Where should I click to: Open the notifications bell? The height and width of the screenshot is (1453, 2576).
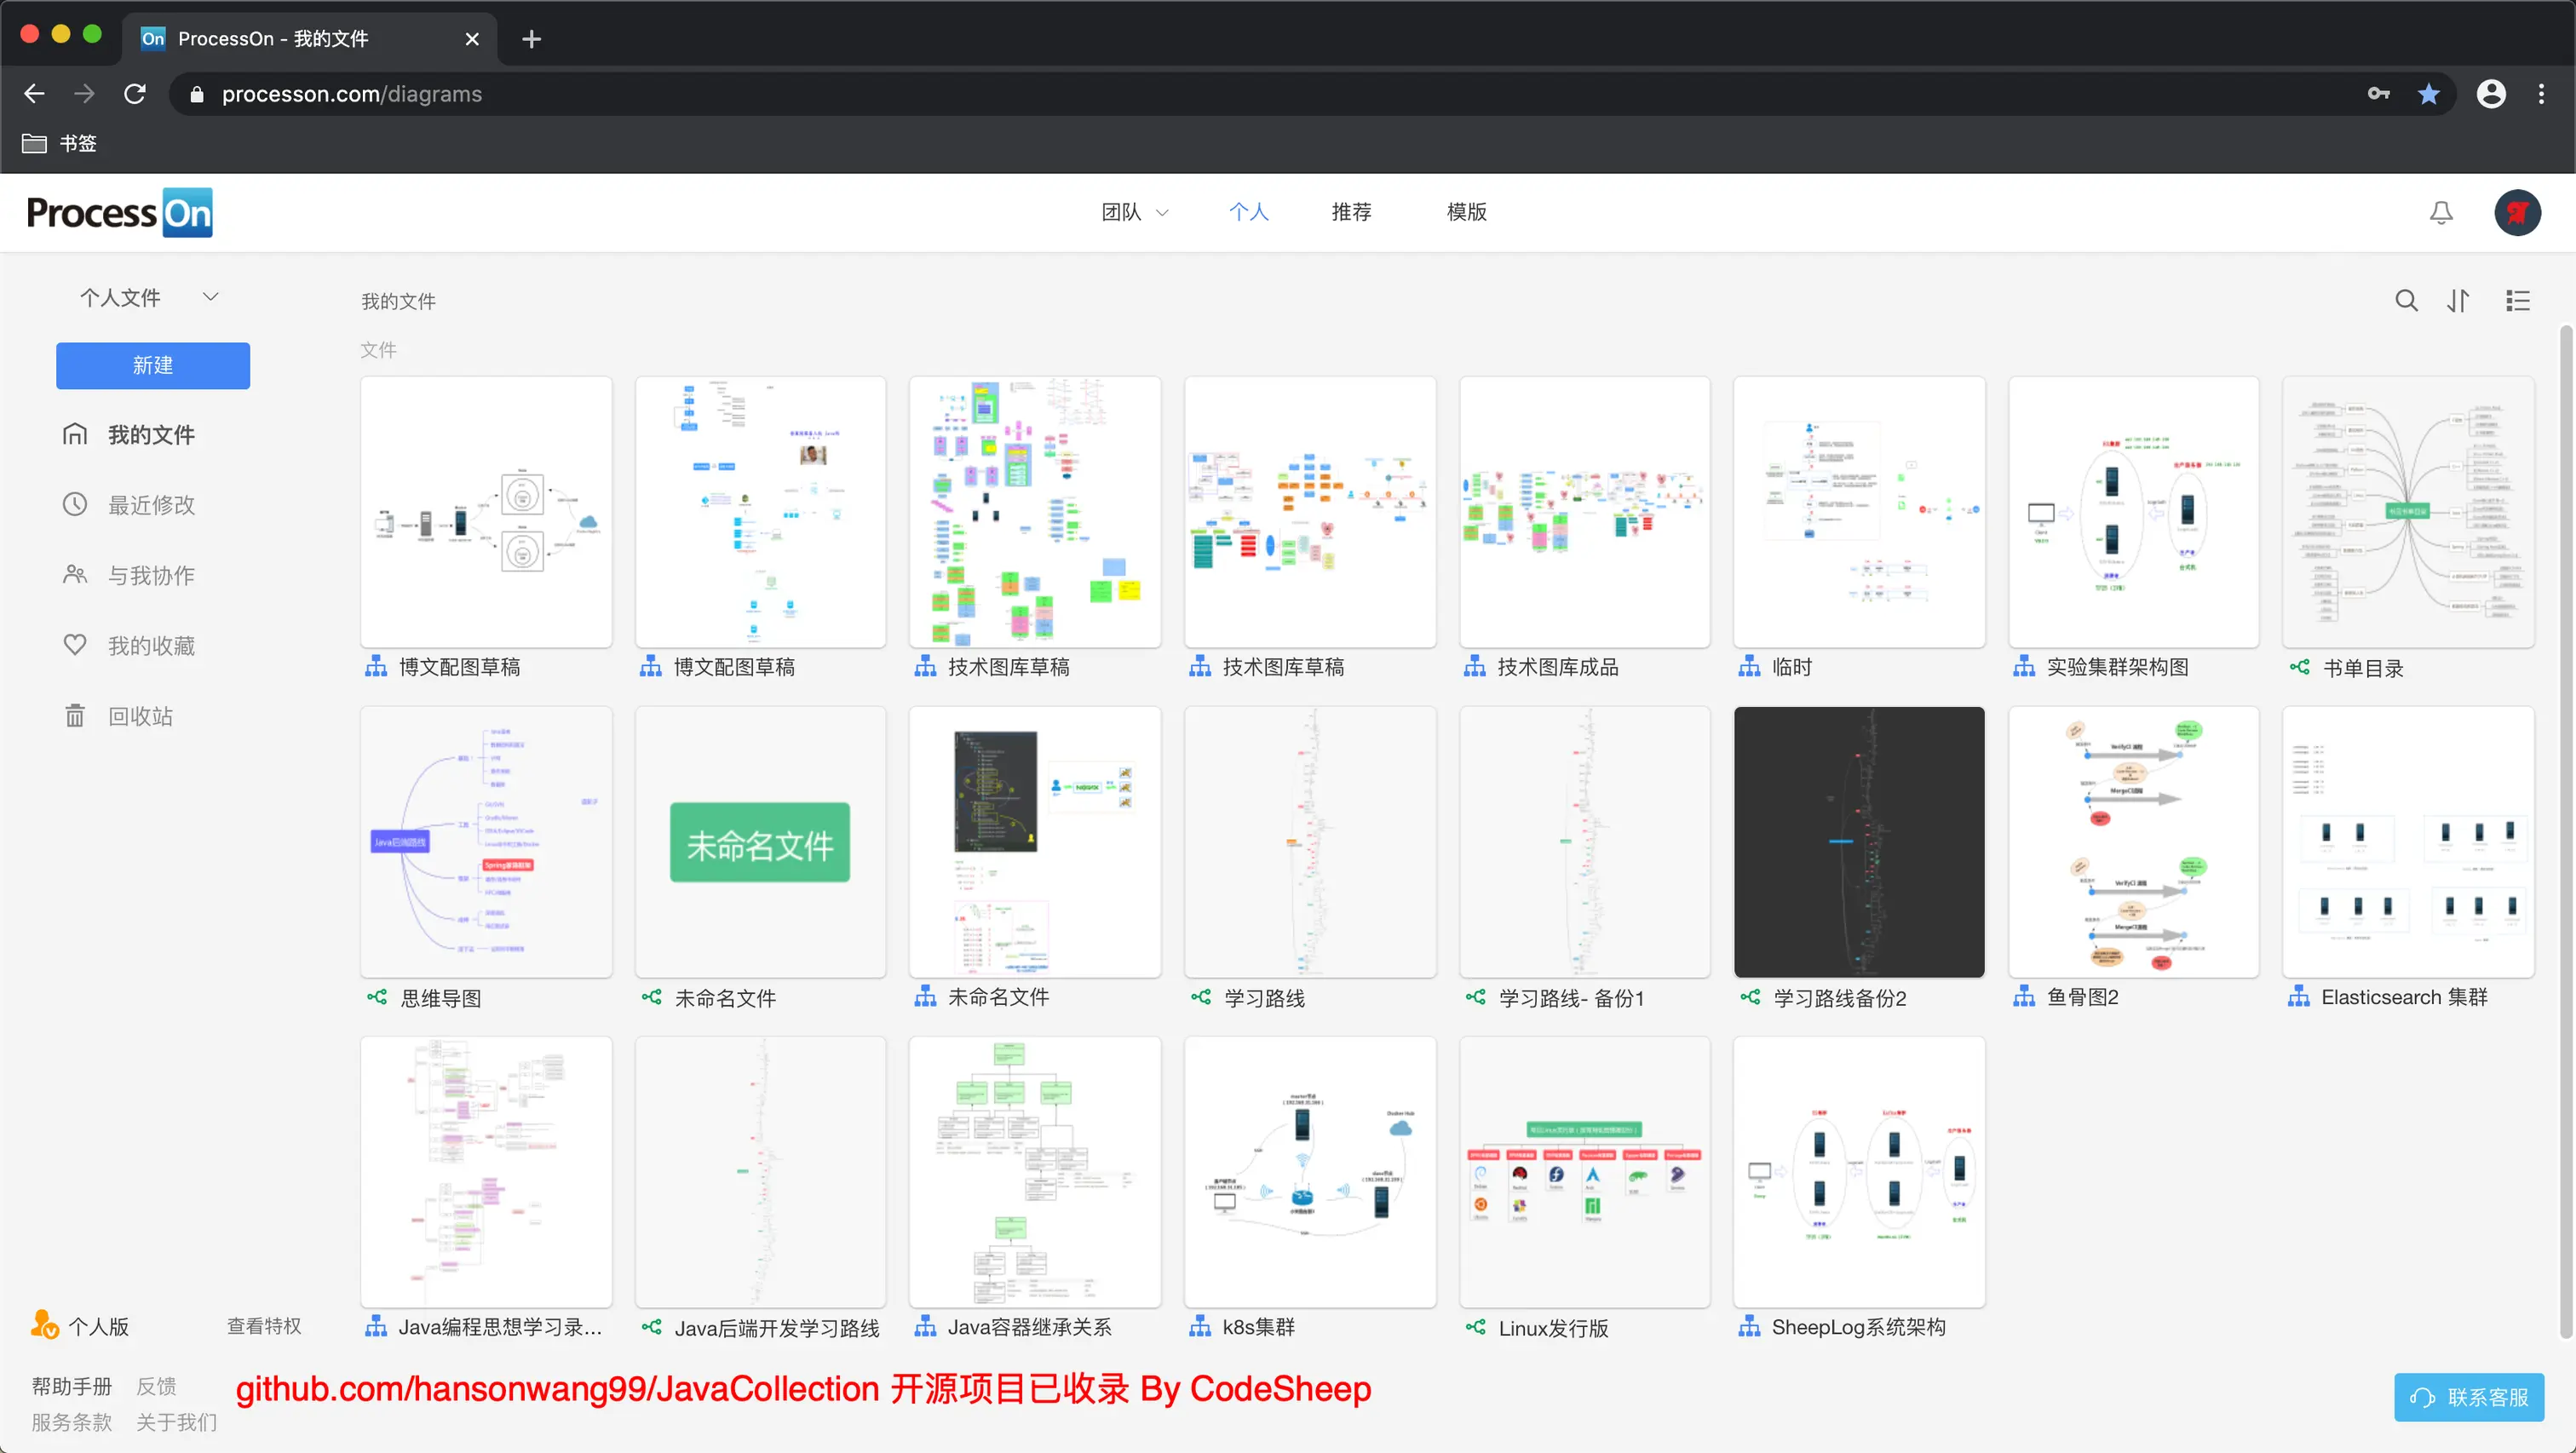click(2441, 212)
